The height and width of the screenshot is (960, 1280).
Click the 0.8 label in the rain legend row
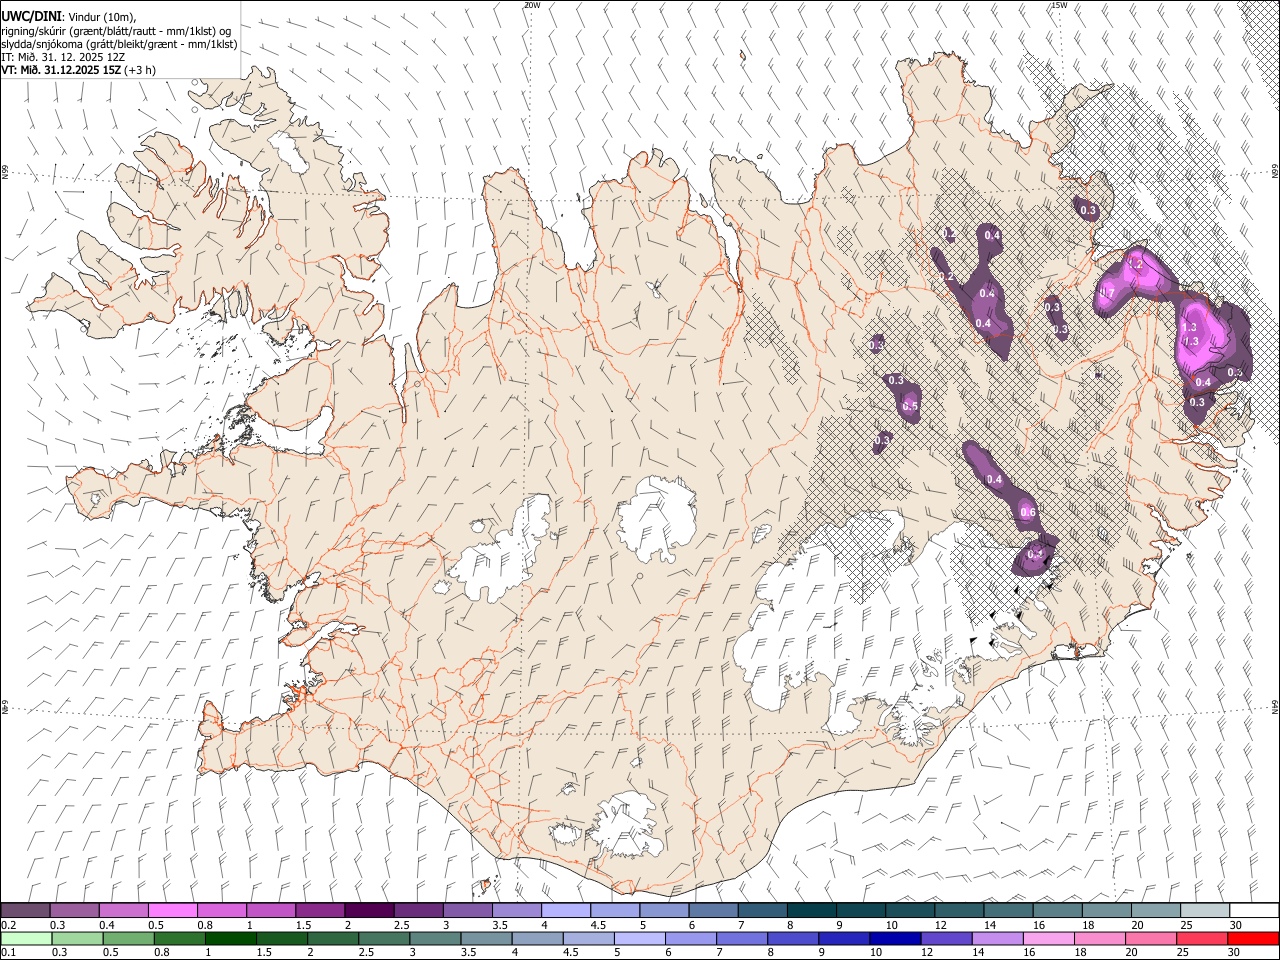click(160, 952)
